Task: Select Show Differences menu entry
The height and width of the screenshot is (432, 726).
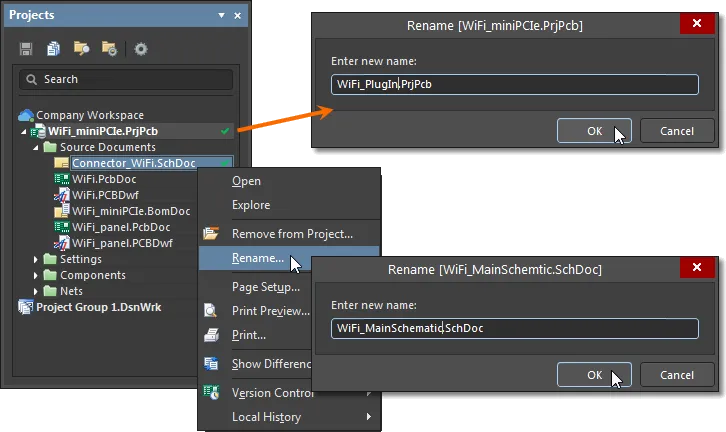Action: point(271,364)
